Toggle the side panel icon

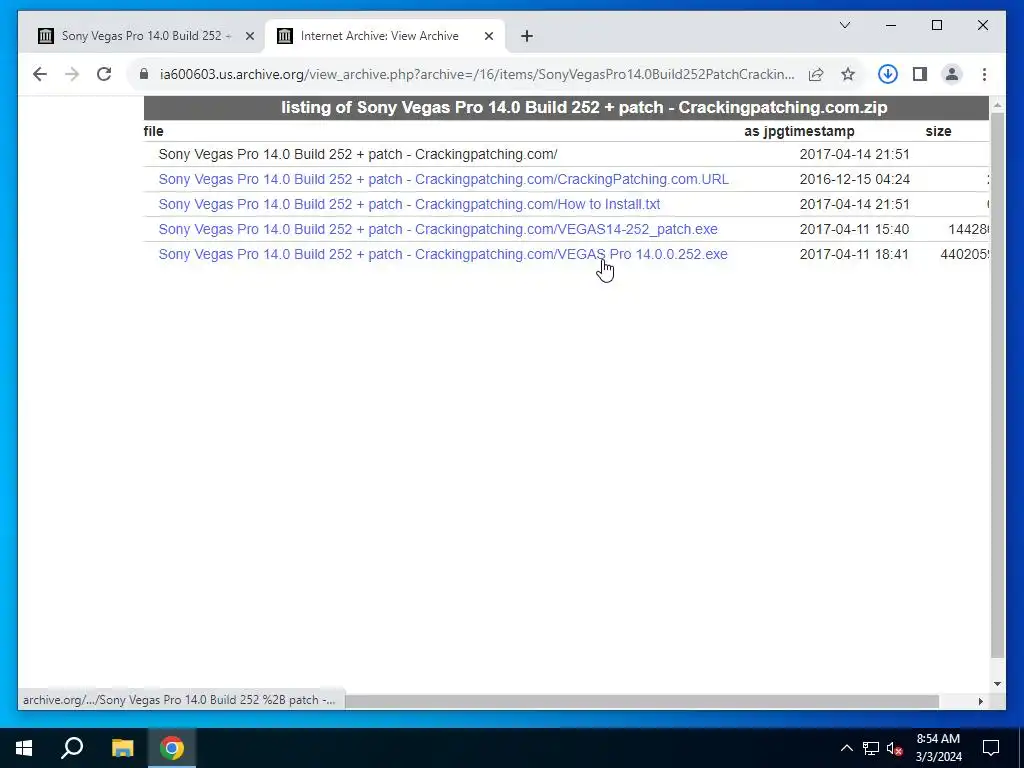pos(920,74)
